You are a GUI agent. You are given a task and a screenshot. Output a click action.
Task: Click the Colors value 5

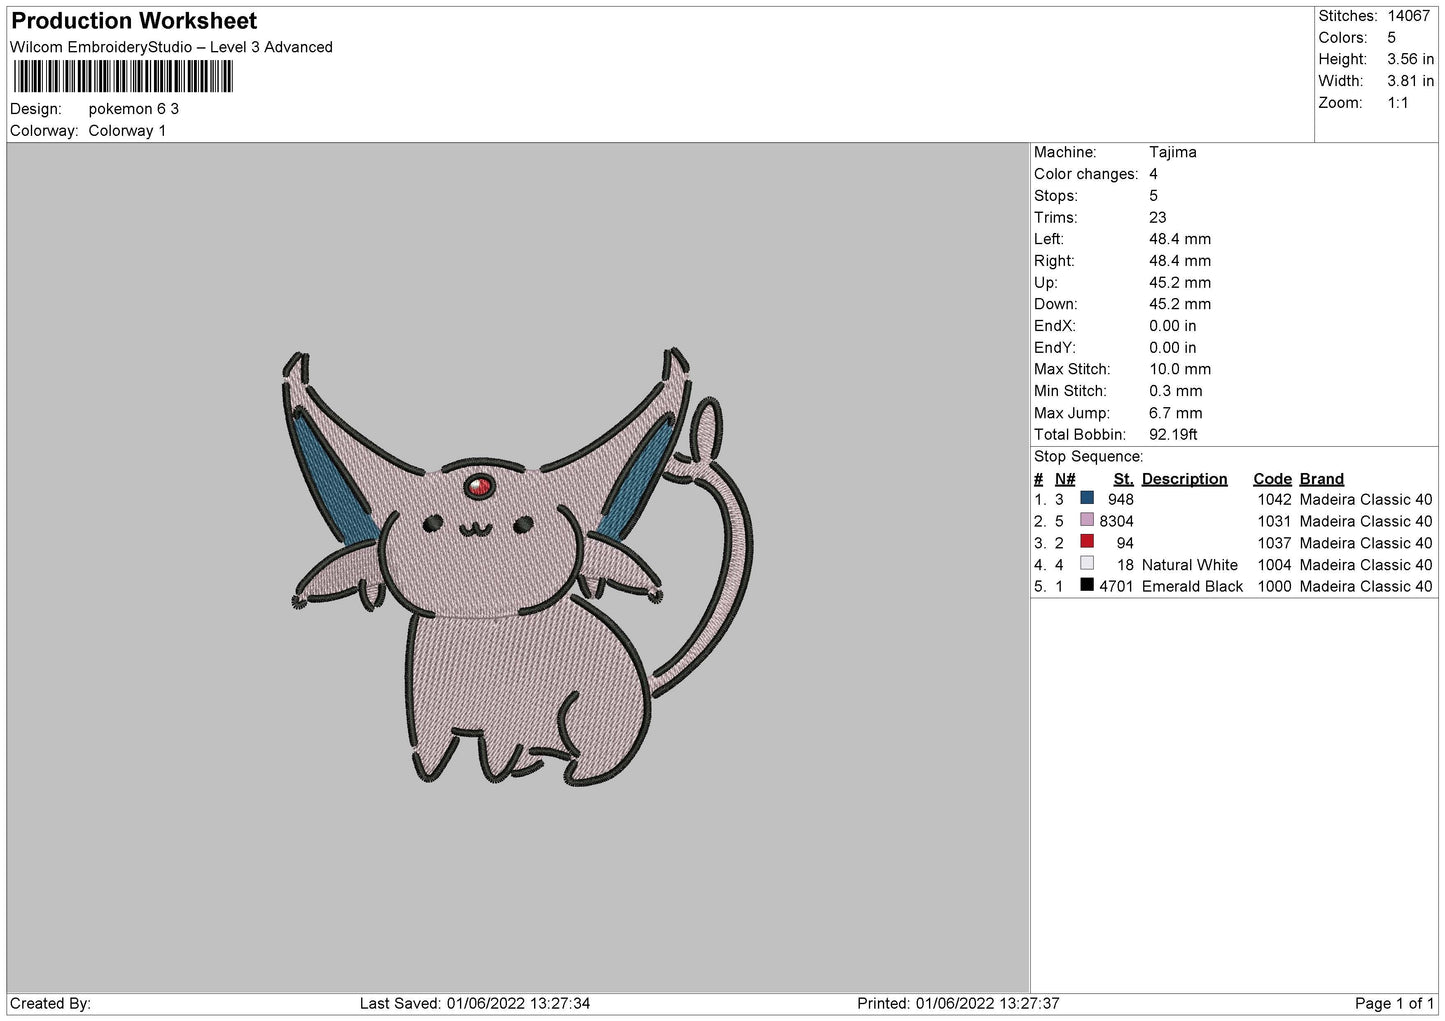tap(1392, 38)
